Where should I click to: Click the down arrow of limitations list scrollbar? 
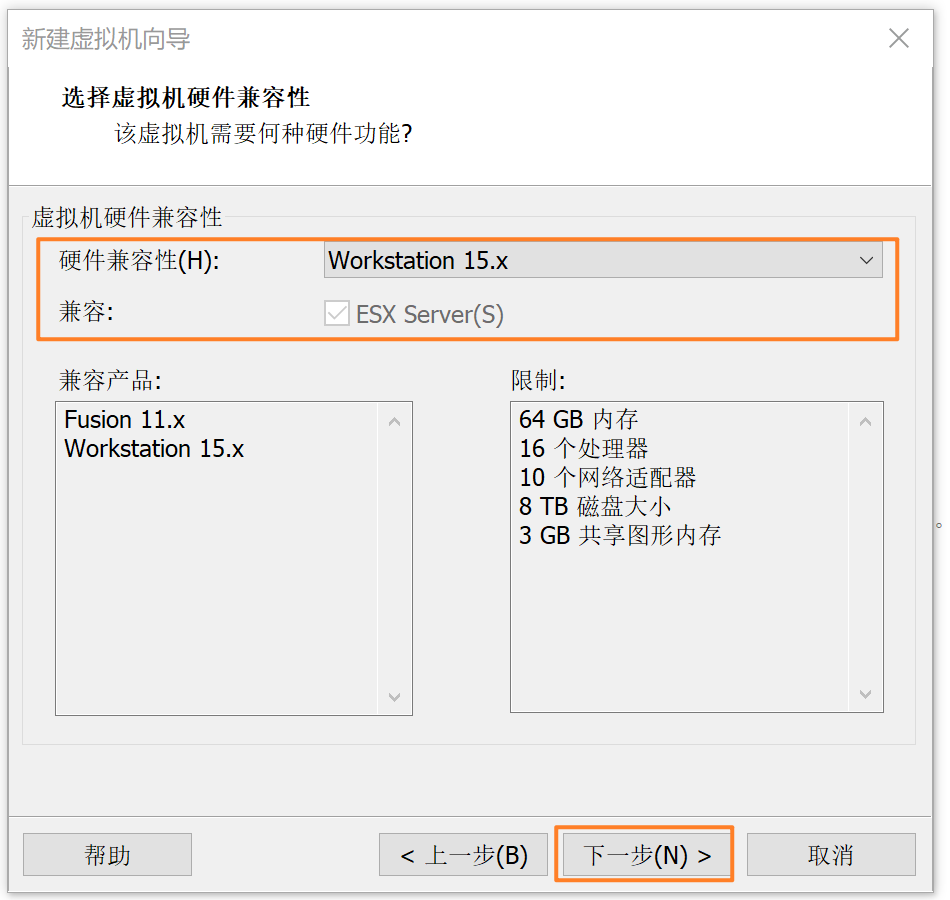click(x=865, y=694)
